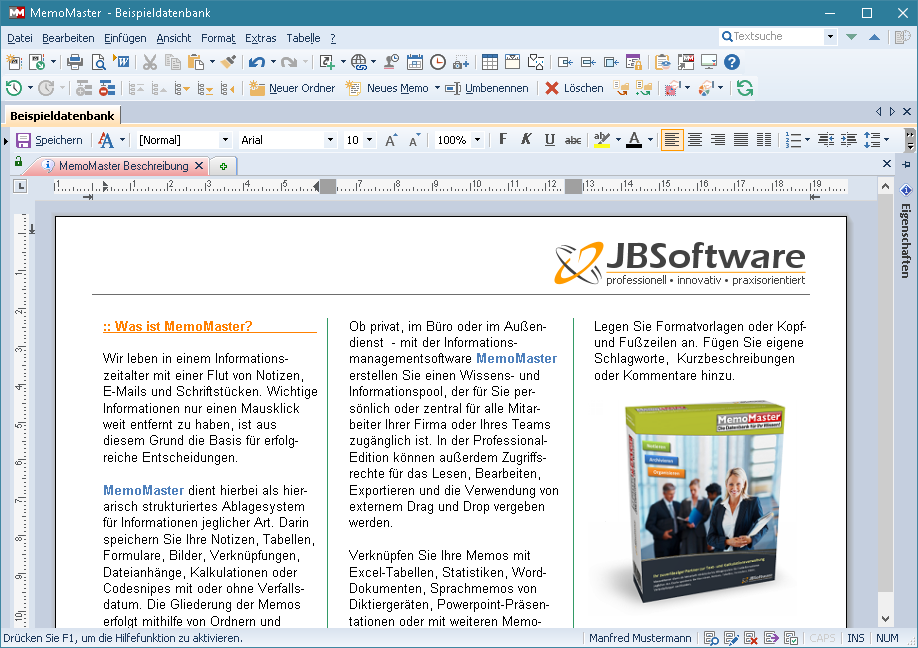The height and width of the screenshot is (648, 918).
Task: Open the Arial font family dropdown
Action: tap(330, 140)
